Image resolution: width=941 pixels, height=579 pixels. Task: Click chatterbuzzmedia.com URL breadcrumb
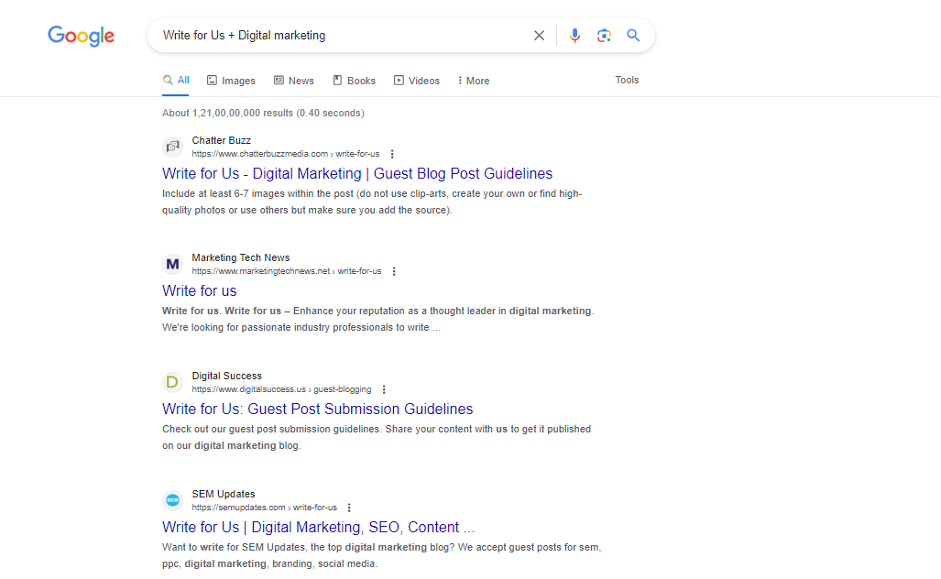tap(286, 154)
